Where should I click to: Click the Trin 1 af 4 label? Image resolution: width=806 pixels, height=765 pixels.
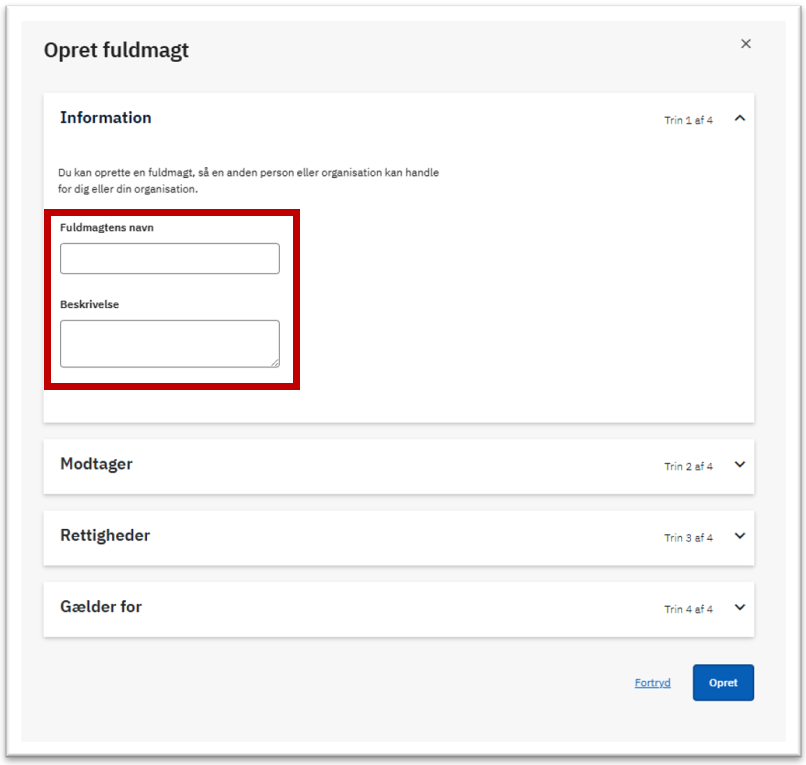pos(688,120)
